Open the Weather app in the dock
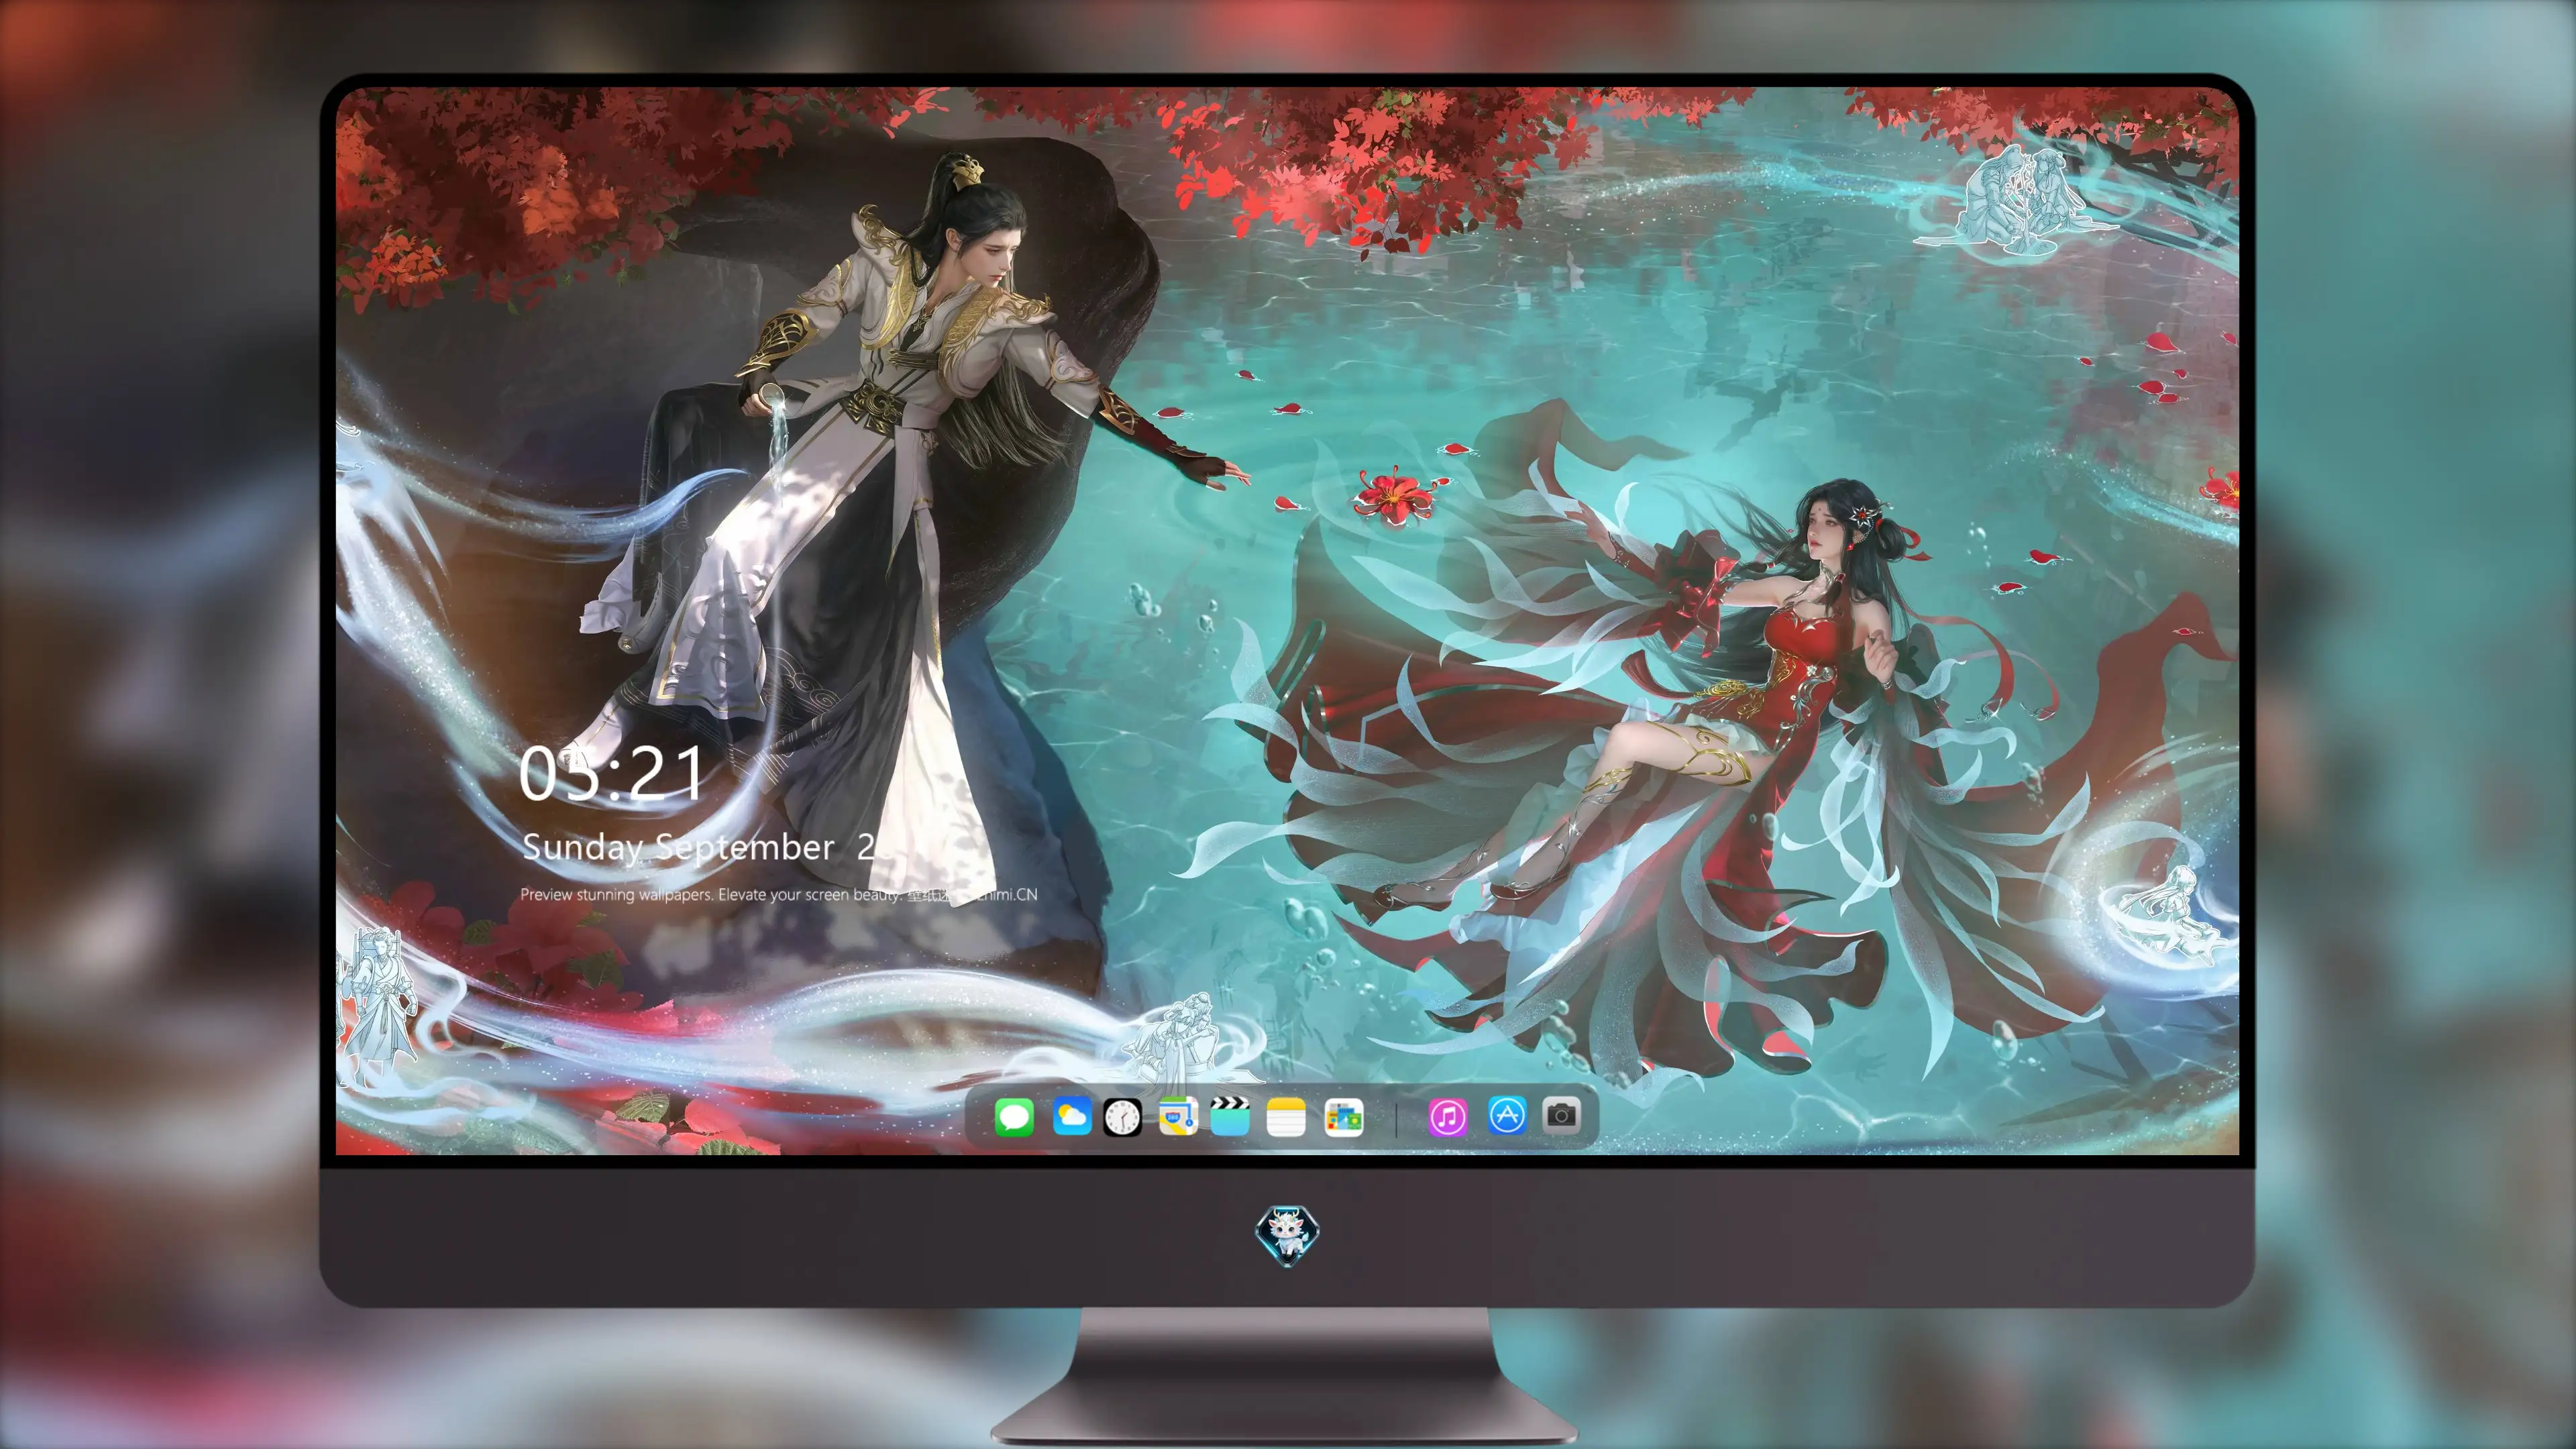This screenshot has width=2576, height=1449. coord(1072,1116)
